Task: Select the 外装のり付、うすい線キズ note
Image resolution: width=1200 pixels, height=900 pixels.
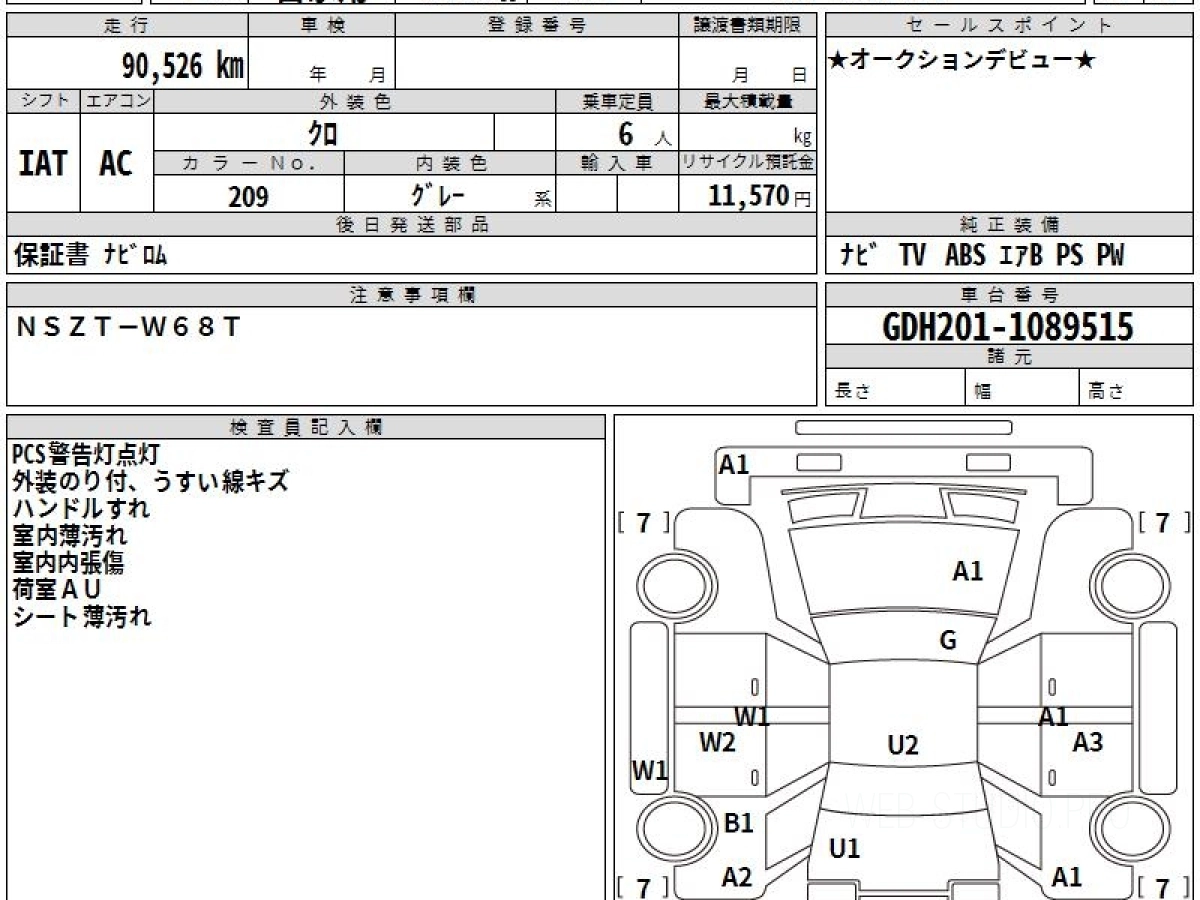Action: (151, 481)
